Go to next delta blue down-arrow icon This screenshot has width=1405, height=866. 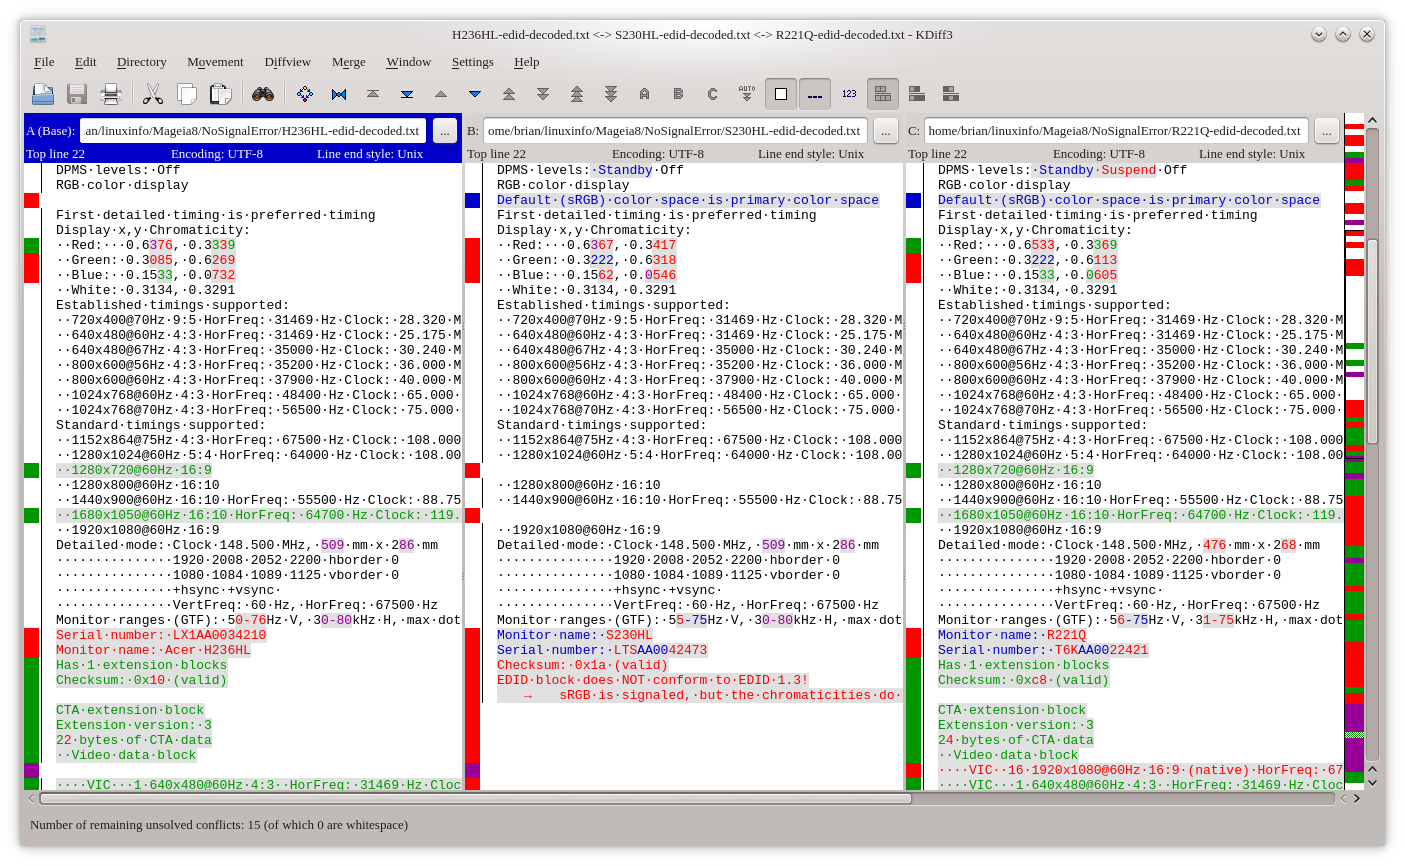click(475, 94)
